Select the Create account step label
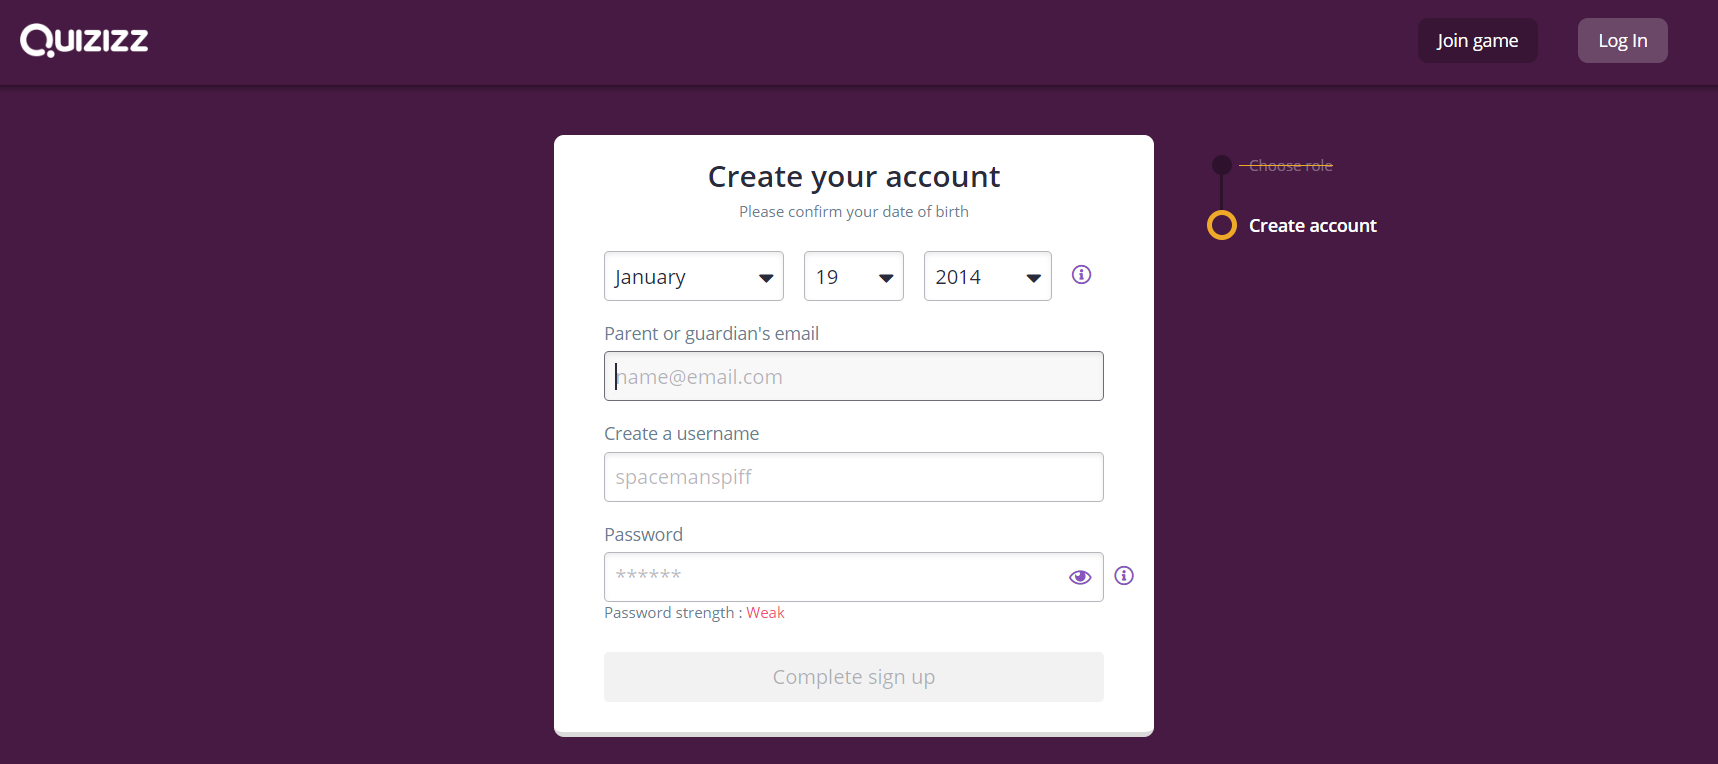The height and width of the screenshot is (764, 1718). (1312, 225)
